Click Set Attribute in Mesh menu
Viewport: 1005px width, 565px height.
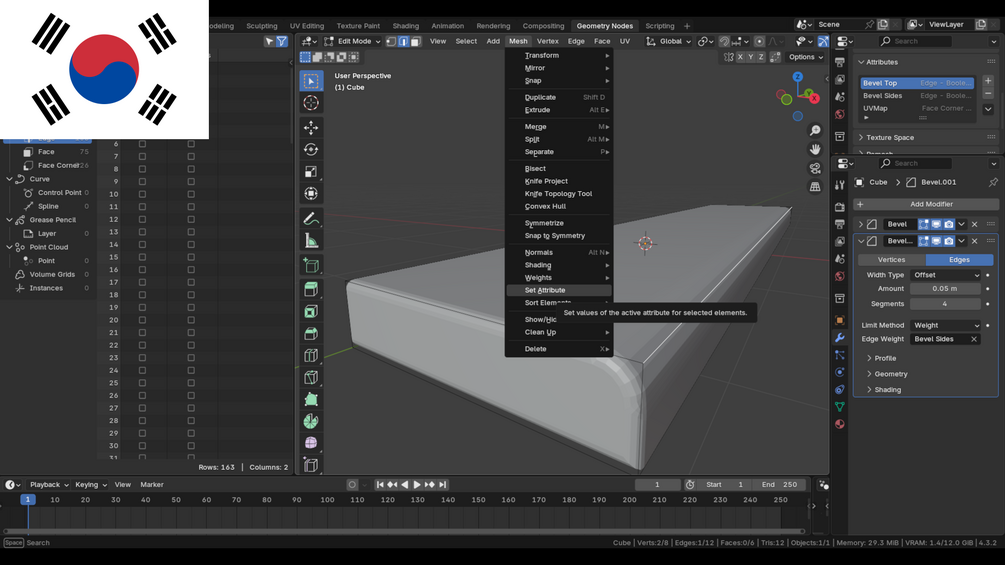click(559, 290)
